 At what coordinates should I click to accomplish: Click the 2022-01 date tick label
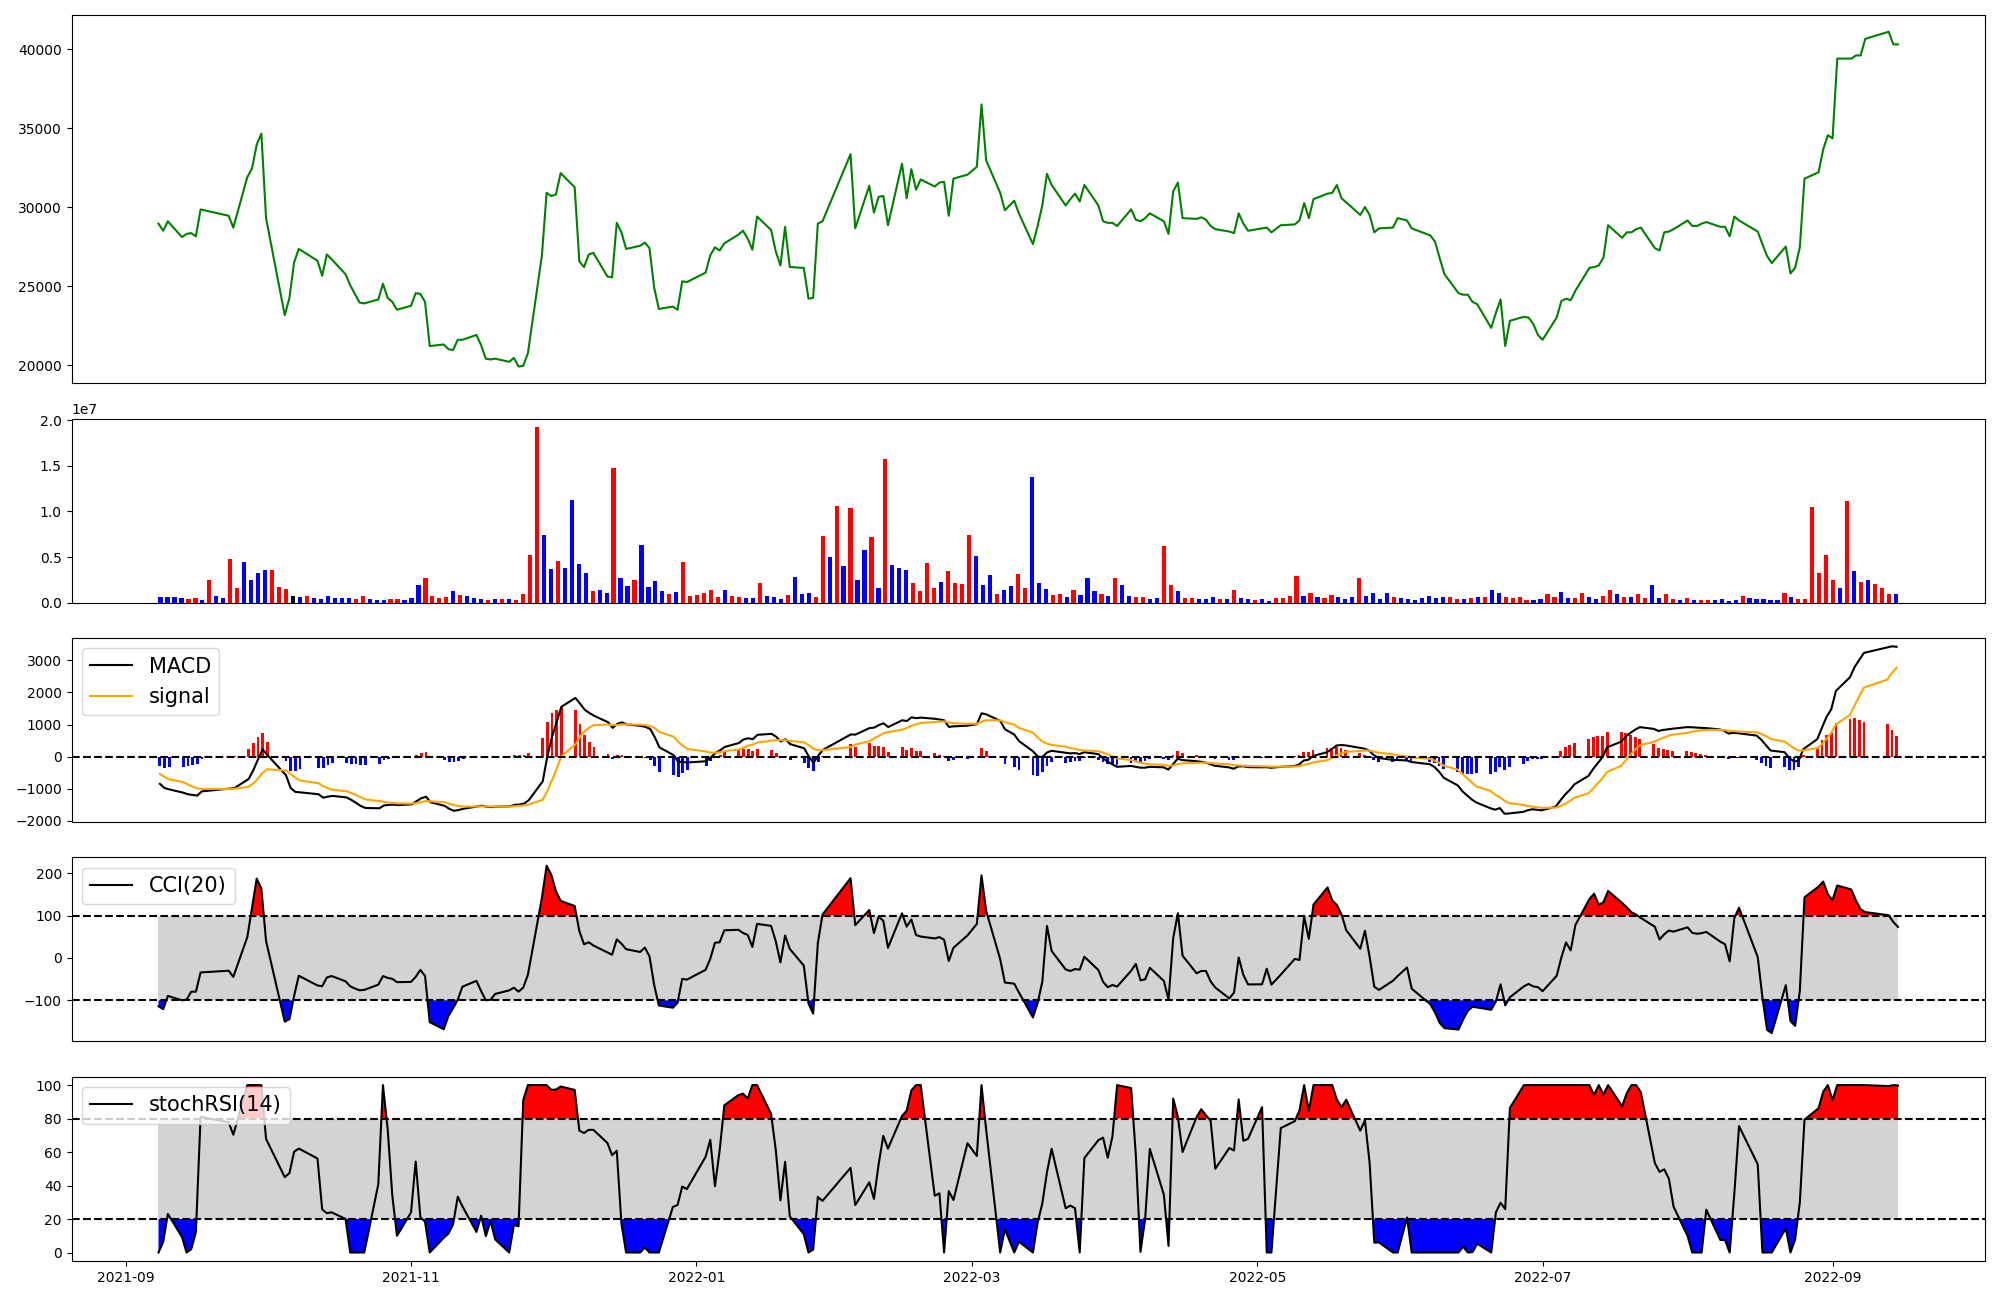click(x=696, y=1277)
